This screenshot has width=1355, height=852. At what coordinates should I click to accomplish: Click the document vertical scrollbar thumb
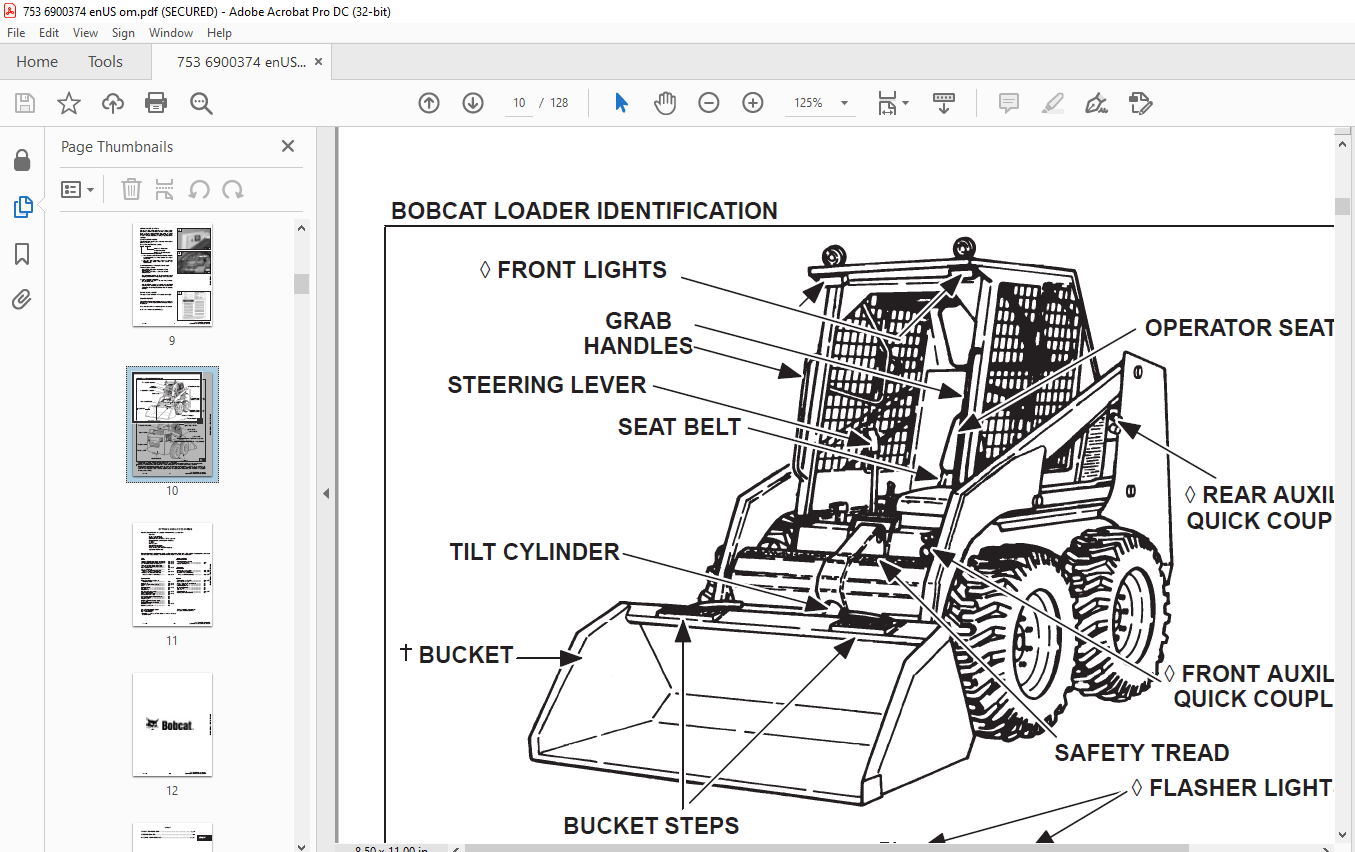(1342, 206)
